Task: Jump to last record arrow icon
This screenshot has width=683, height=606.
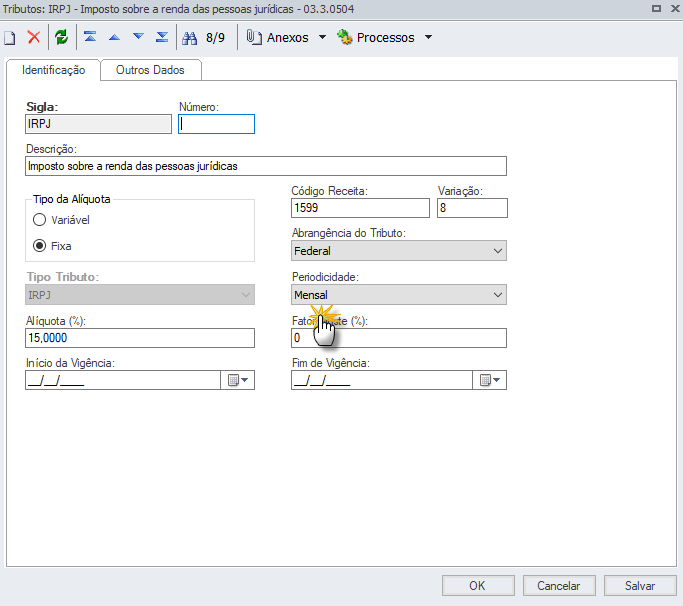Action: click(x=162, y=37)
